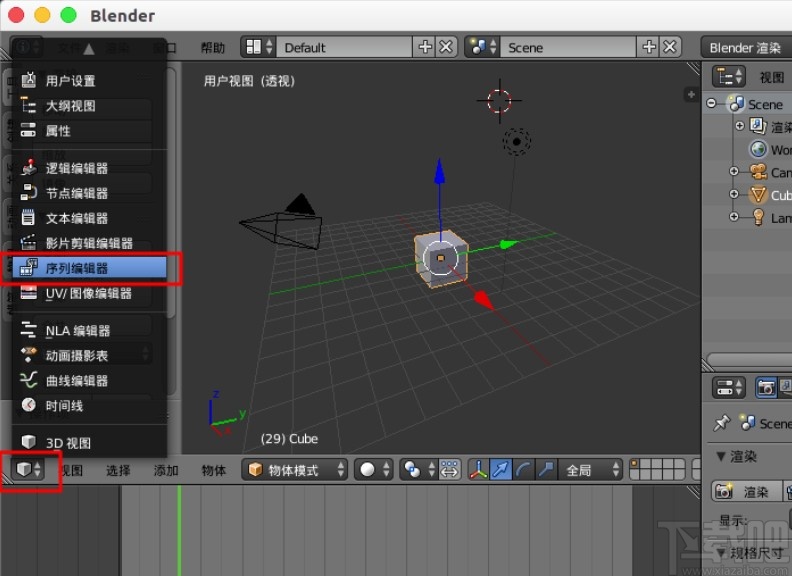Delete the Default screen layout

446,47
